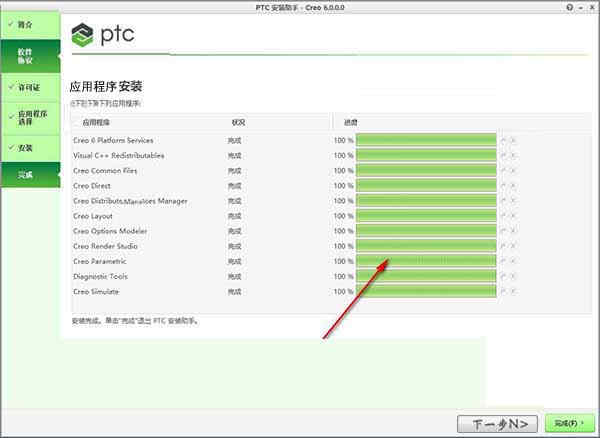Image resolution: width=600 pixels, height=438 pixels.
Task: Click the cancel X icon for Creo Direct
Action: [513, 186]
